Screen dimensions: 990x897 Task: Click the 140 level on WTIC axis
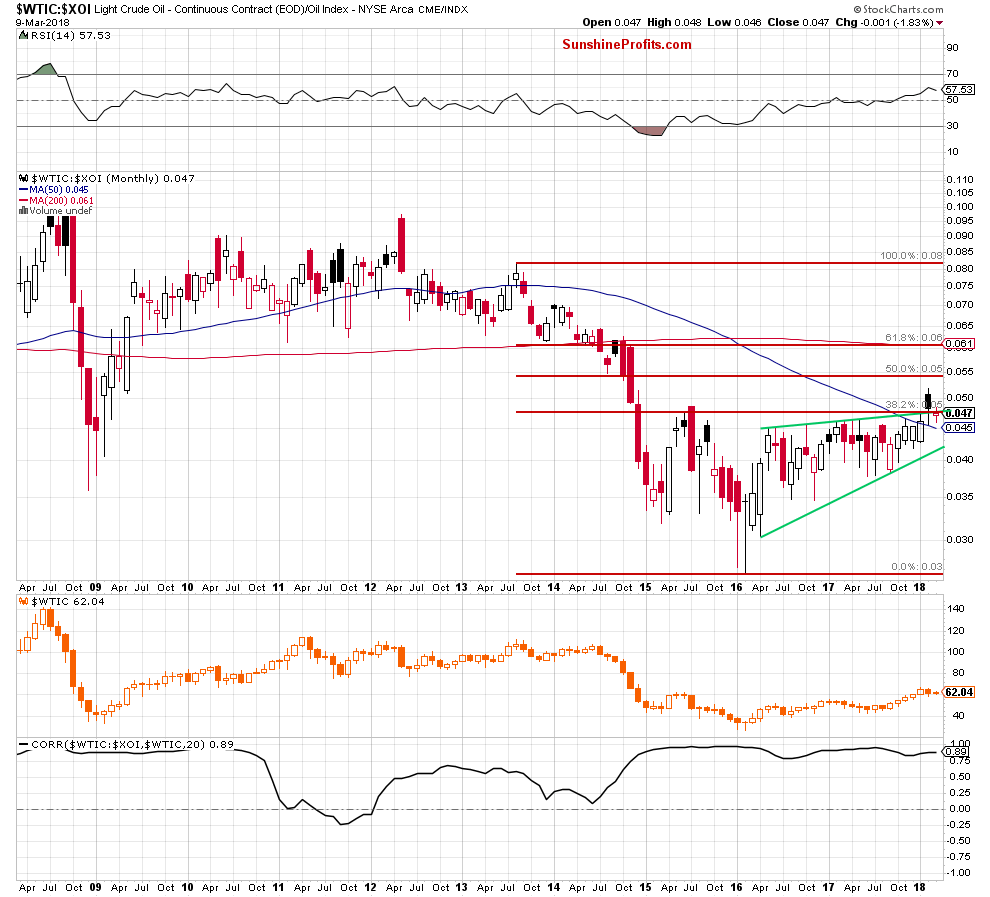(x=956, y=609)
